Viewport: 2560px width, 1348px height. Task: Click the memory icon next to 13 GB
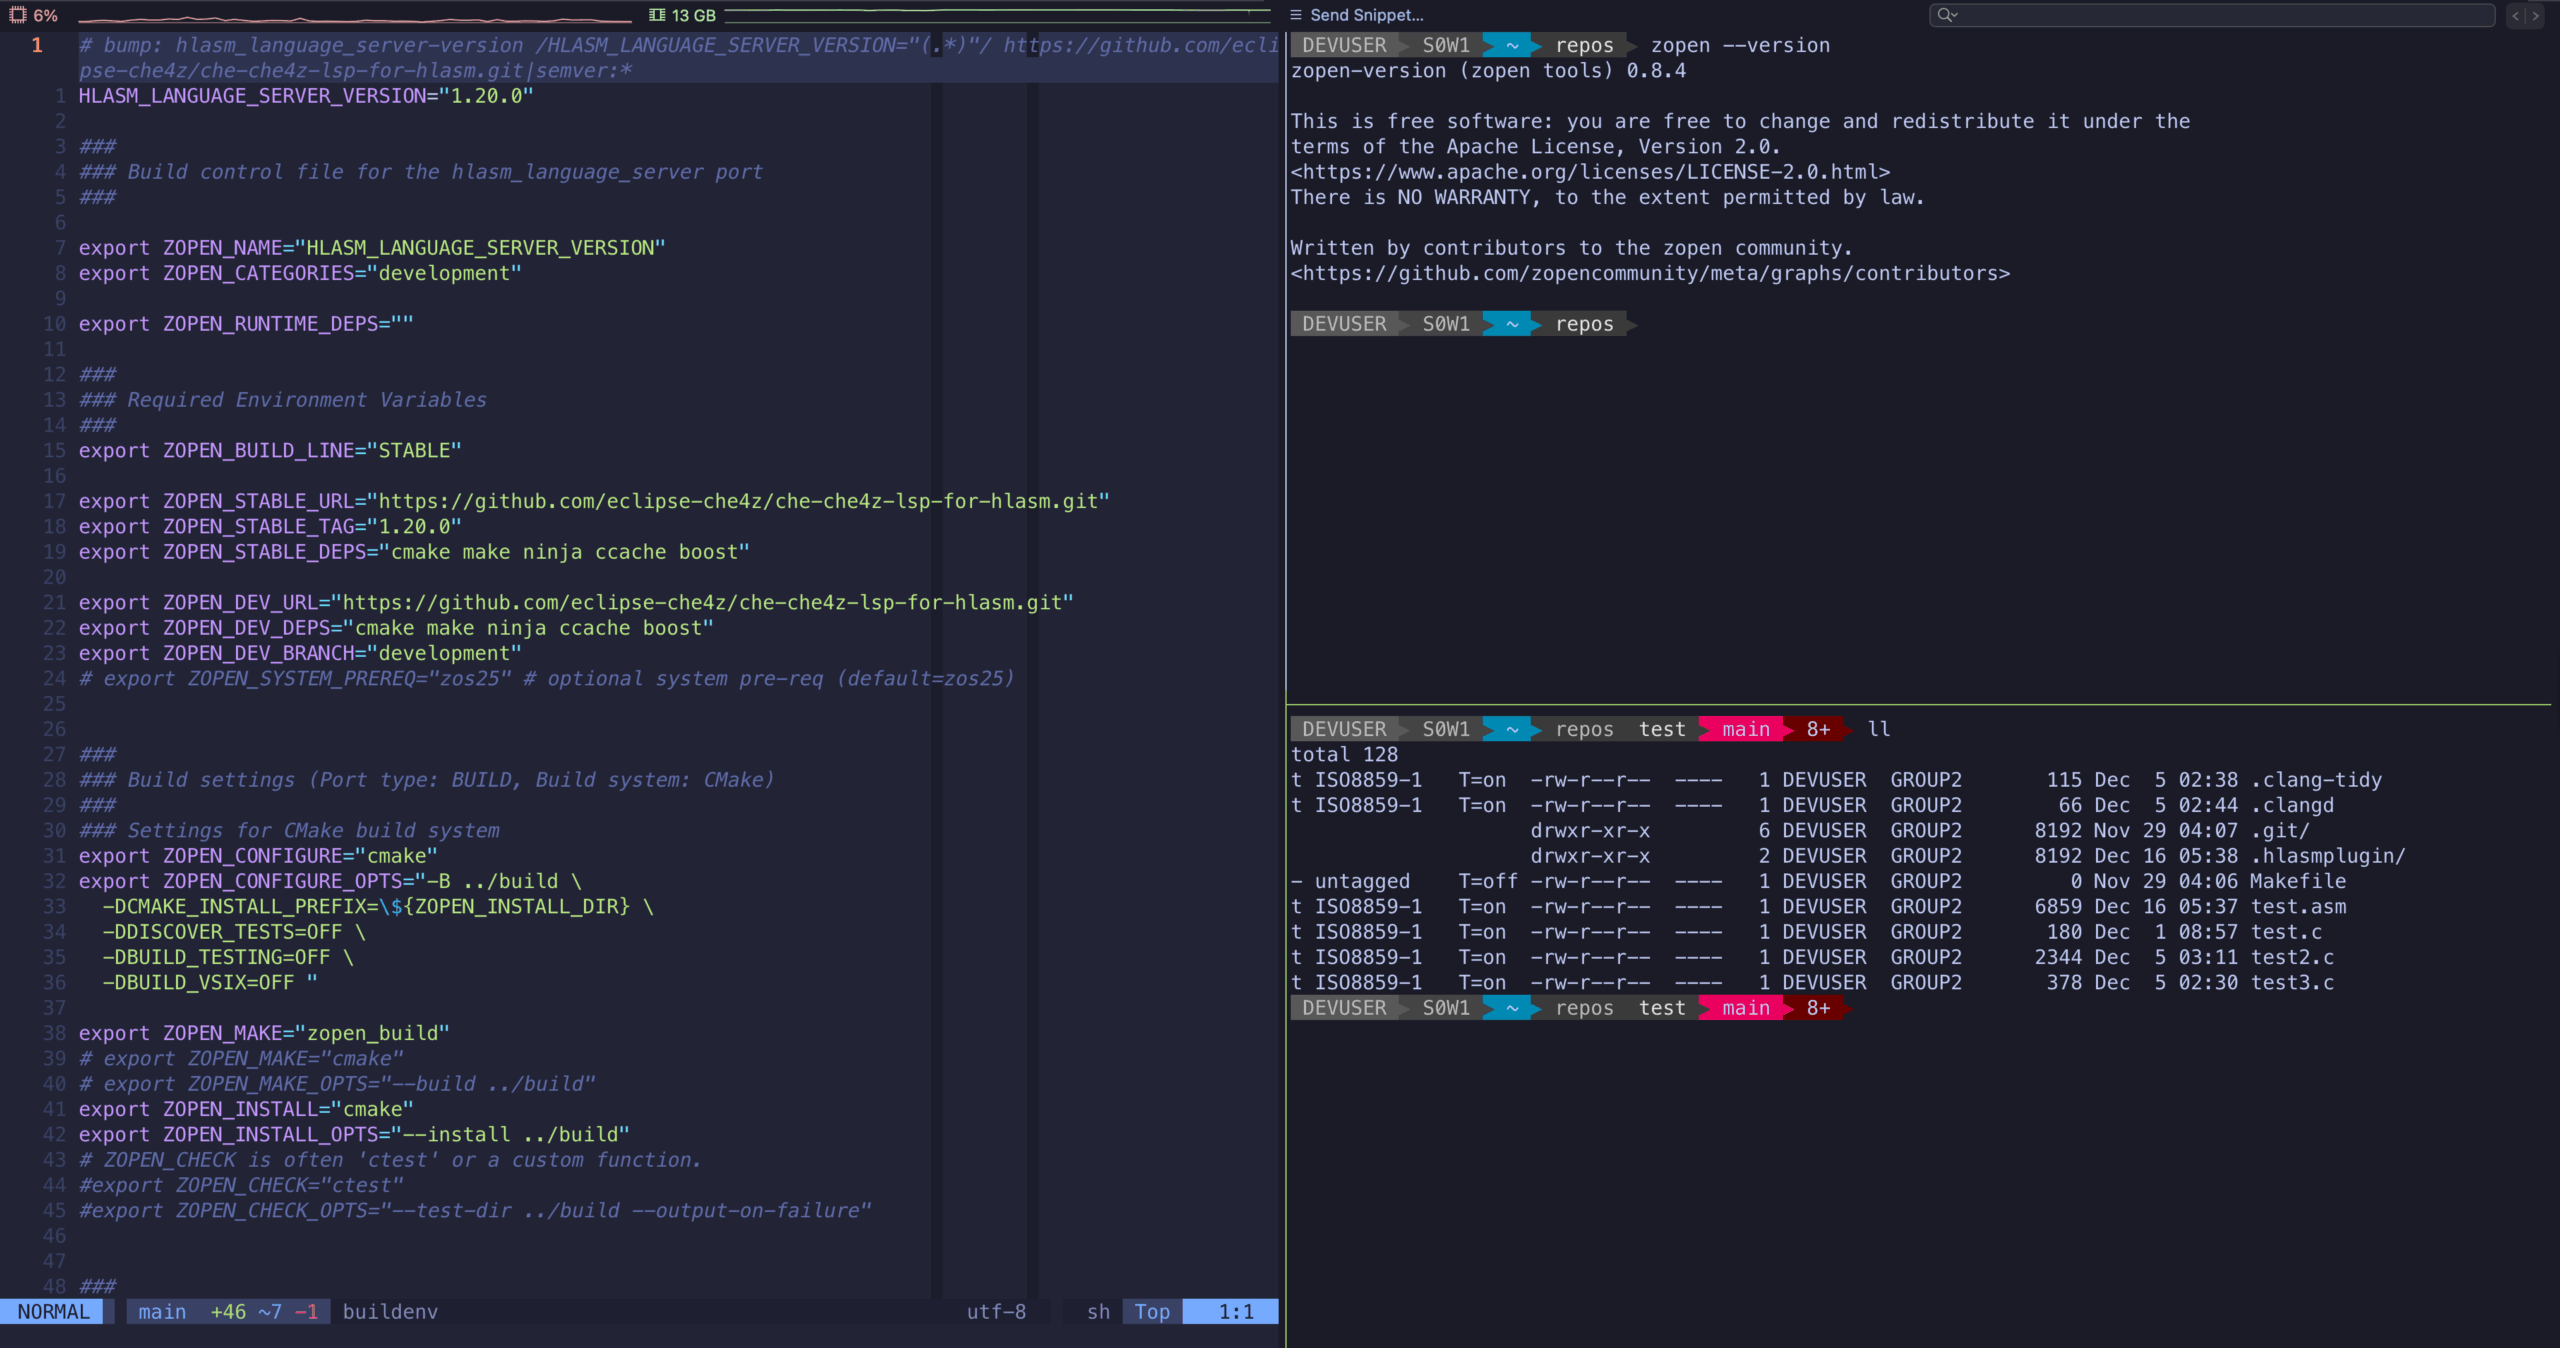657,15
